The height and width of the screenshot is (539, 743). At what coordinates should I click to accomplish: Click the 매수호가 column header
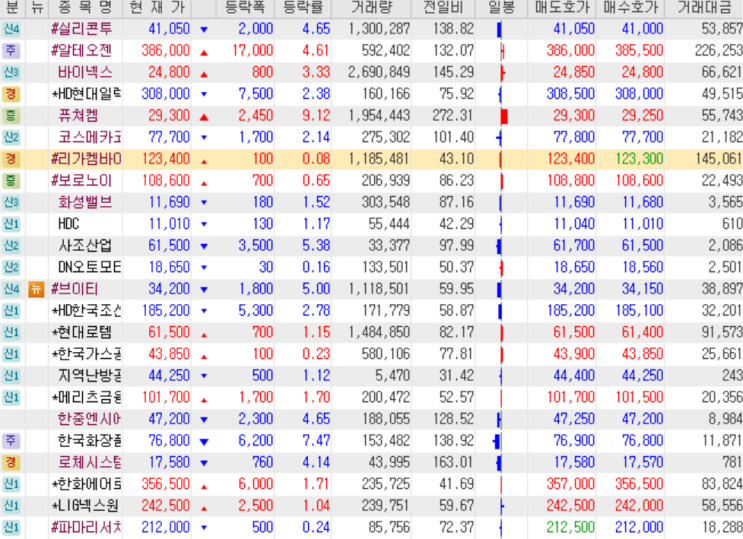(x=631, y=8)
